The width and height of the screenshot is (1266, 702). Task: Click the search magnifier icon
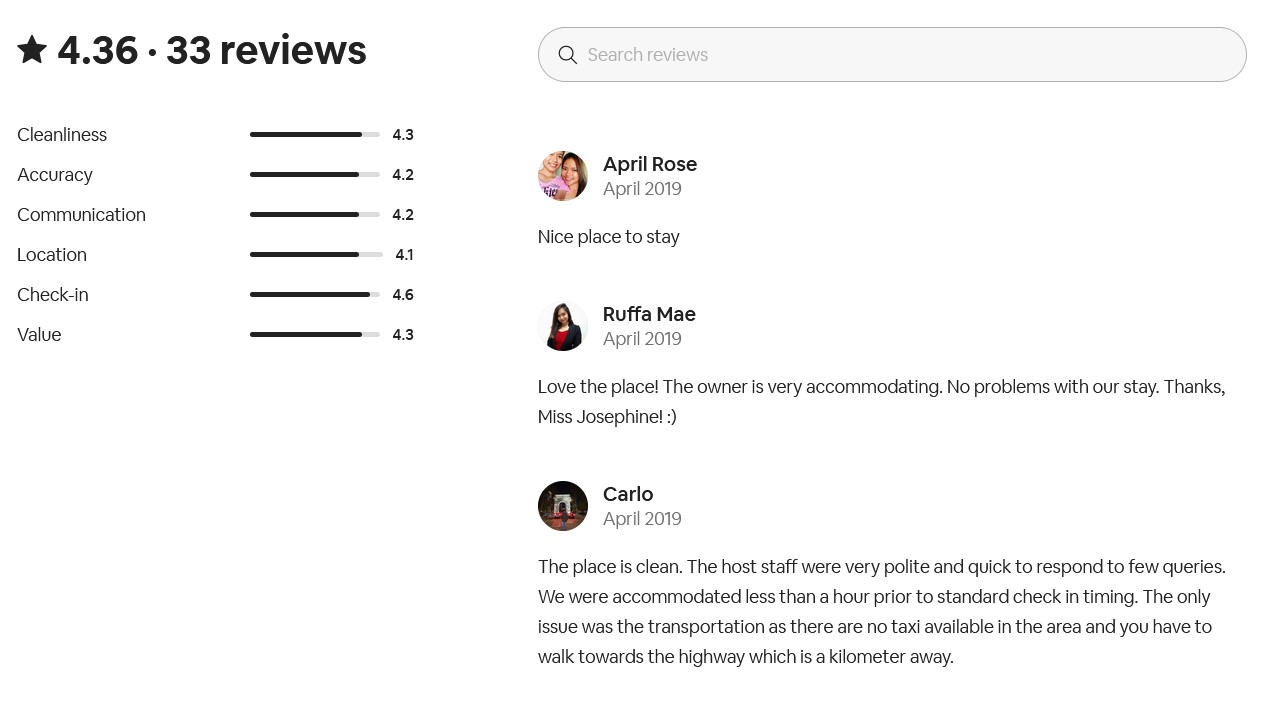tap(568, 55)
